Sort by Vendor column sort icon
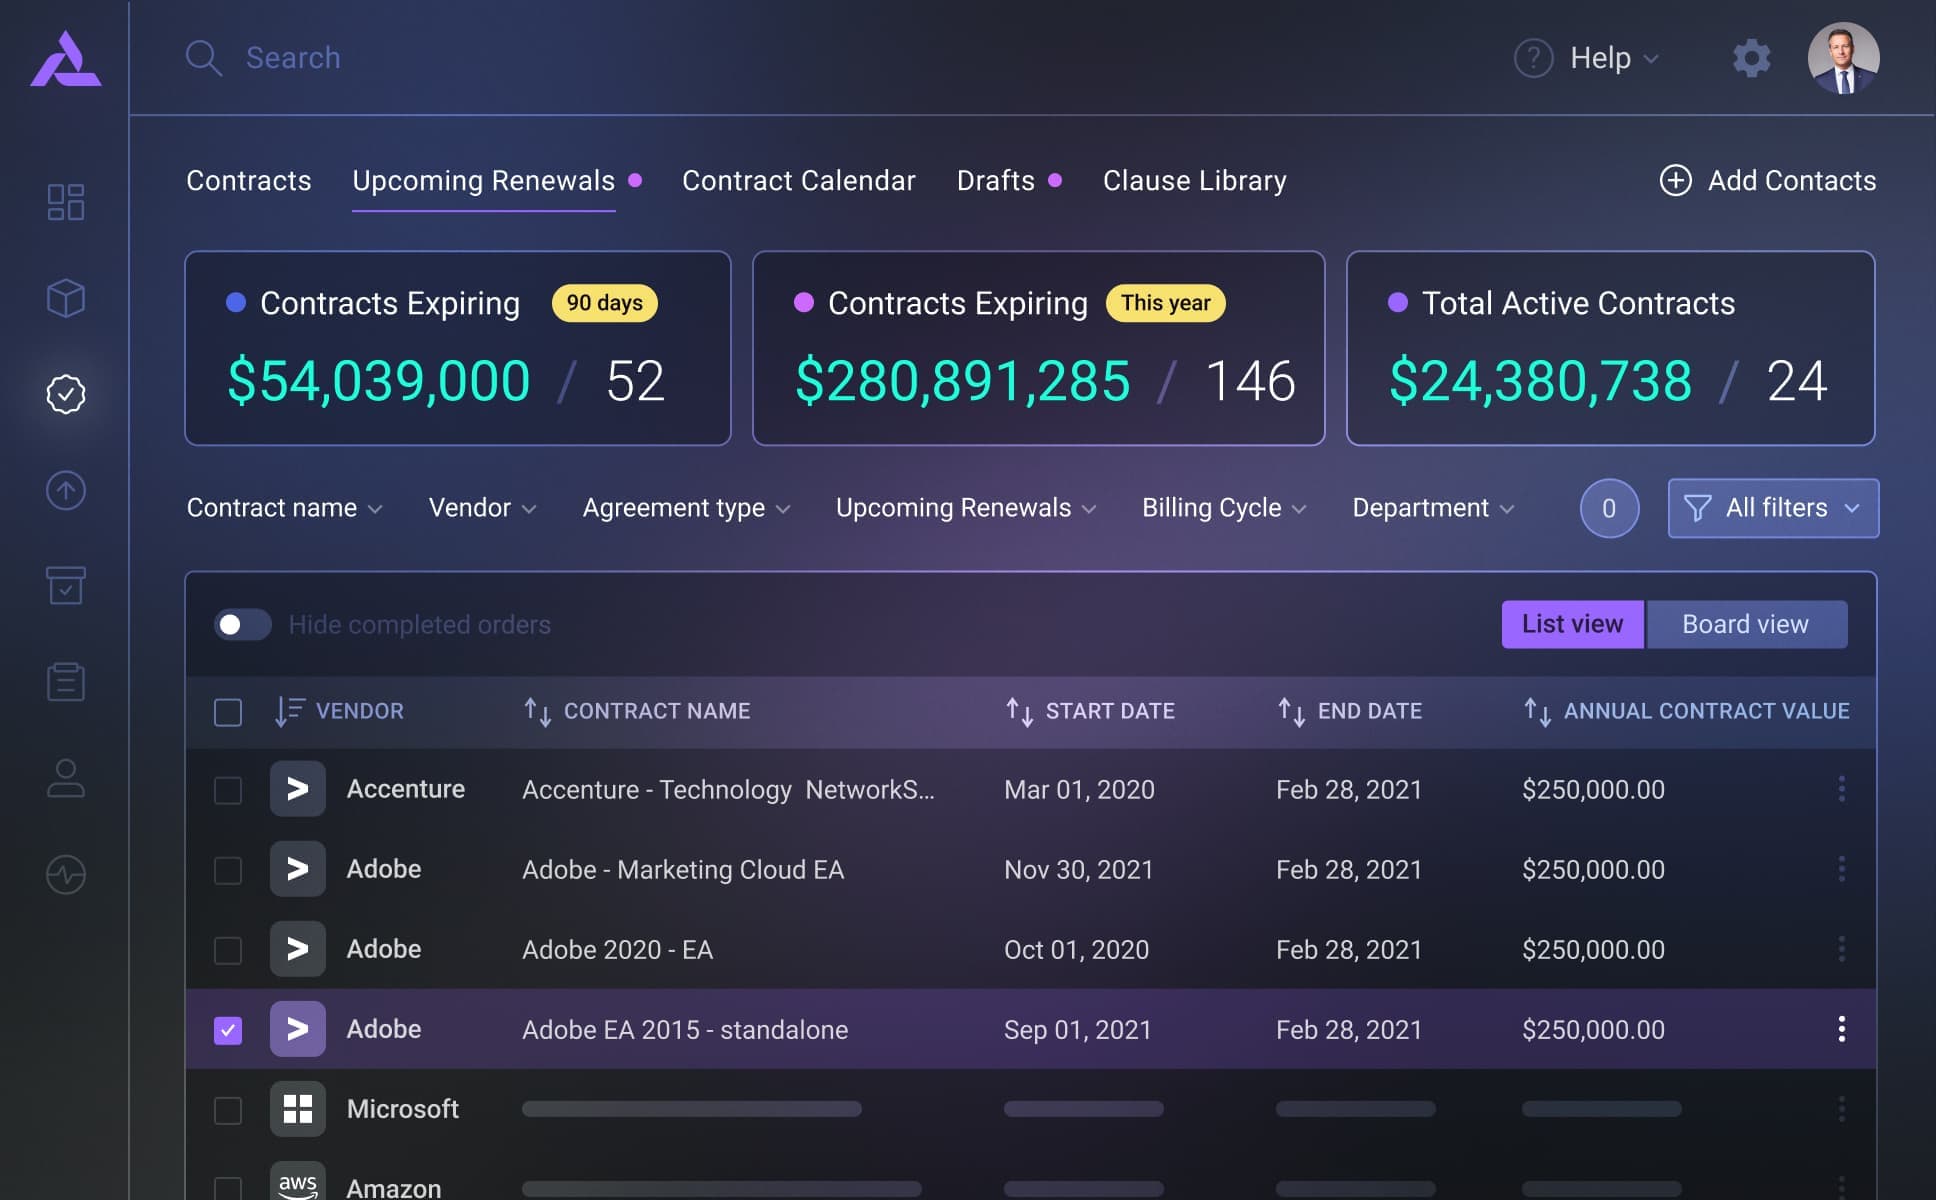 pyautogui.click(x=289, y=711)
